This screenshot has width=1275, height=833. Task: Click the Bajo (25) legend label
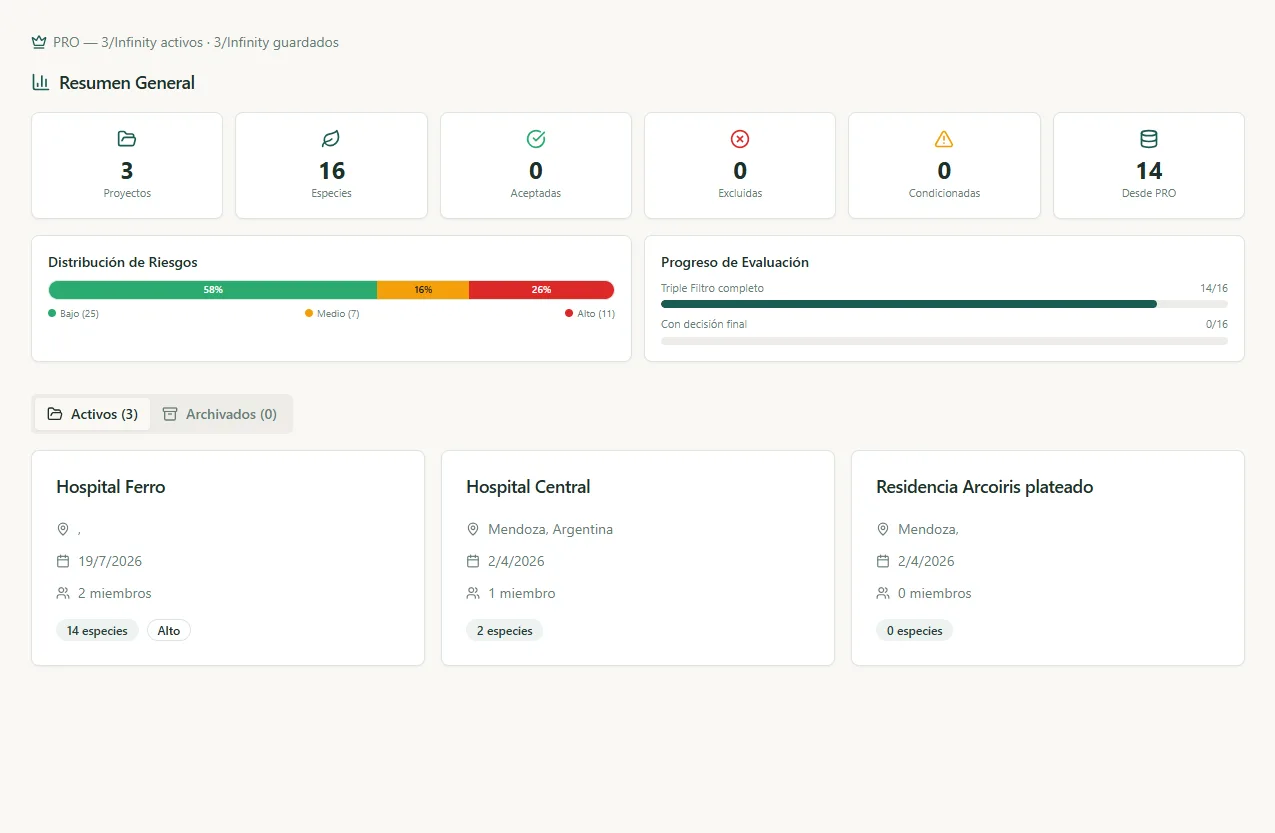pyautogui.click(x=79, y=314)
